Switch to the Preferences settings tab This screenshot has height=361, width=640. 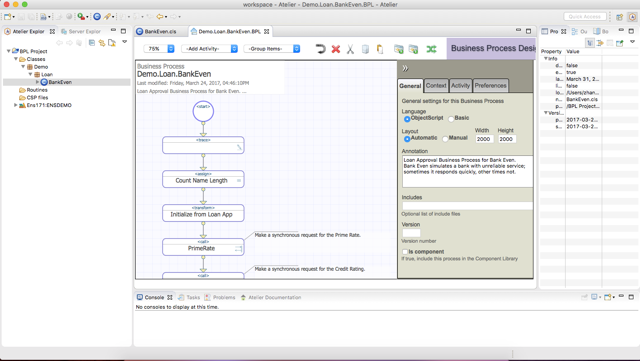coord(491,85)
